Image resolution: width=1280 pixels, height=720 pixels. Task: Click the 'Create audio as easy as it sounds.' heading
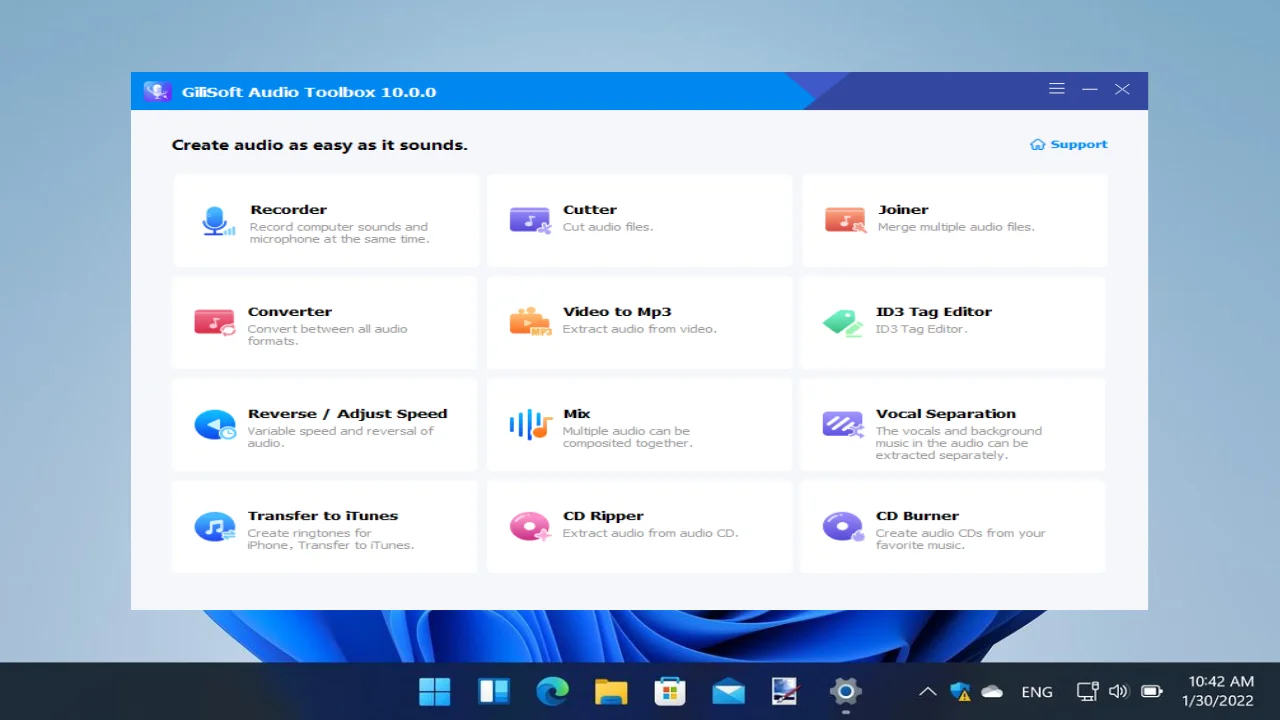tap(320, 145)
